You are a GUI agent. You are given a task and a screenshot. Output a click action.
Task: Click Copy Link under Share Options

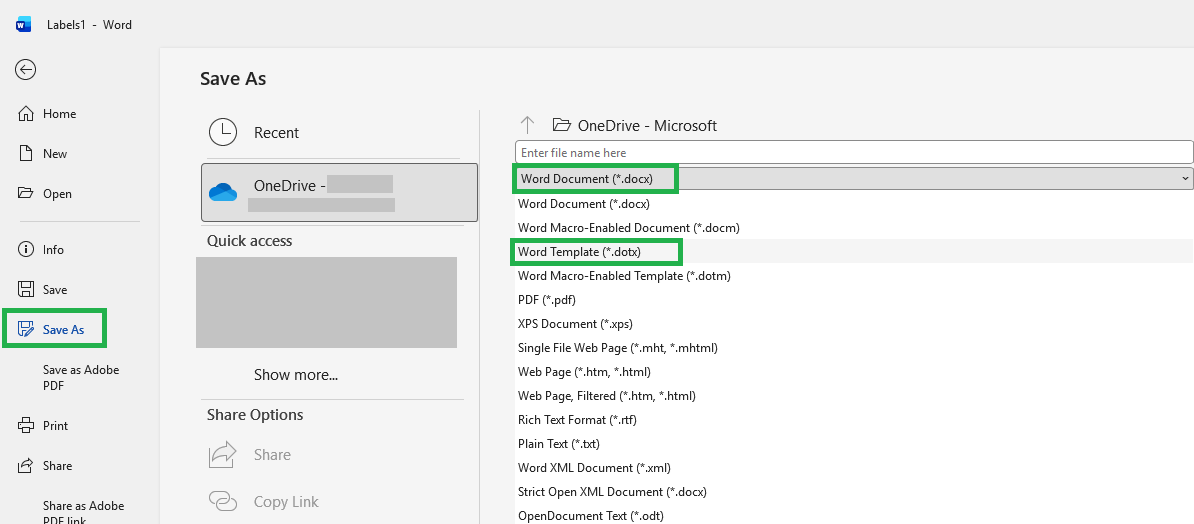tap(263, 501)
